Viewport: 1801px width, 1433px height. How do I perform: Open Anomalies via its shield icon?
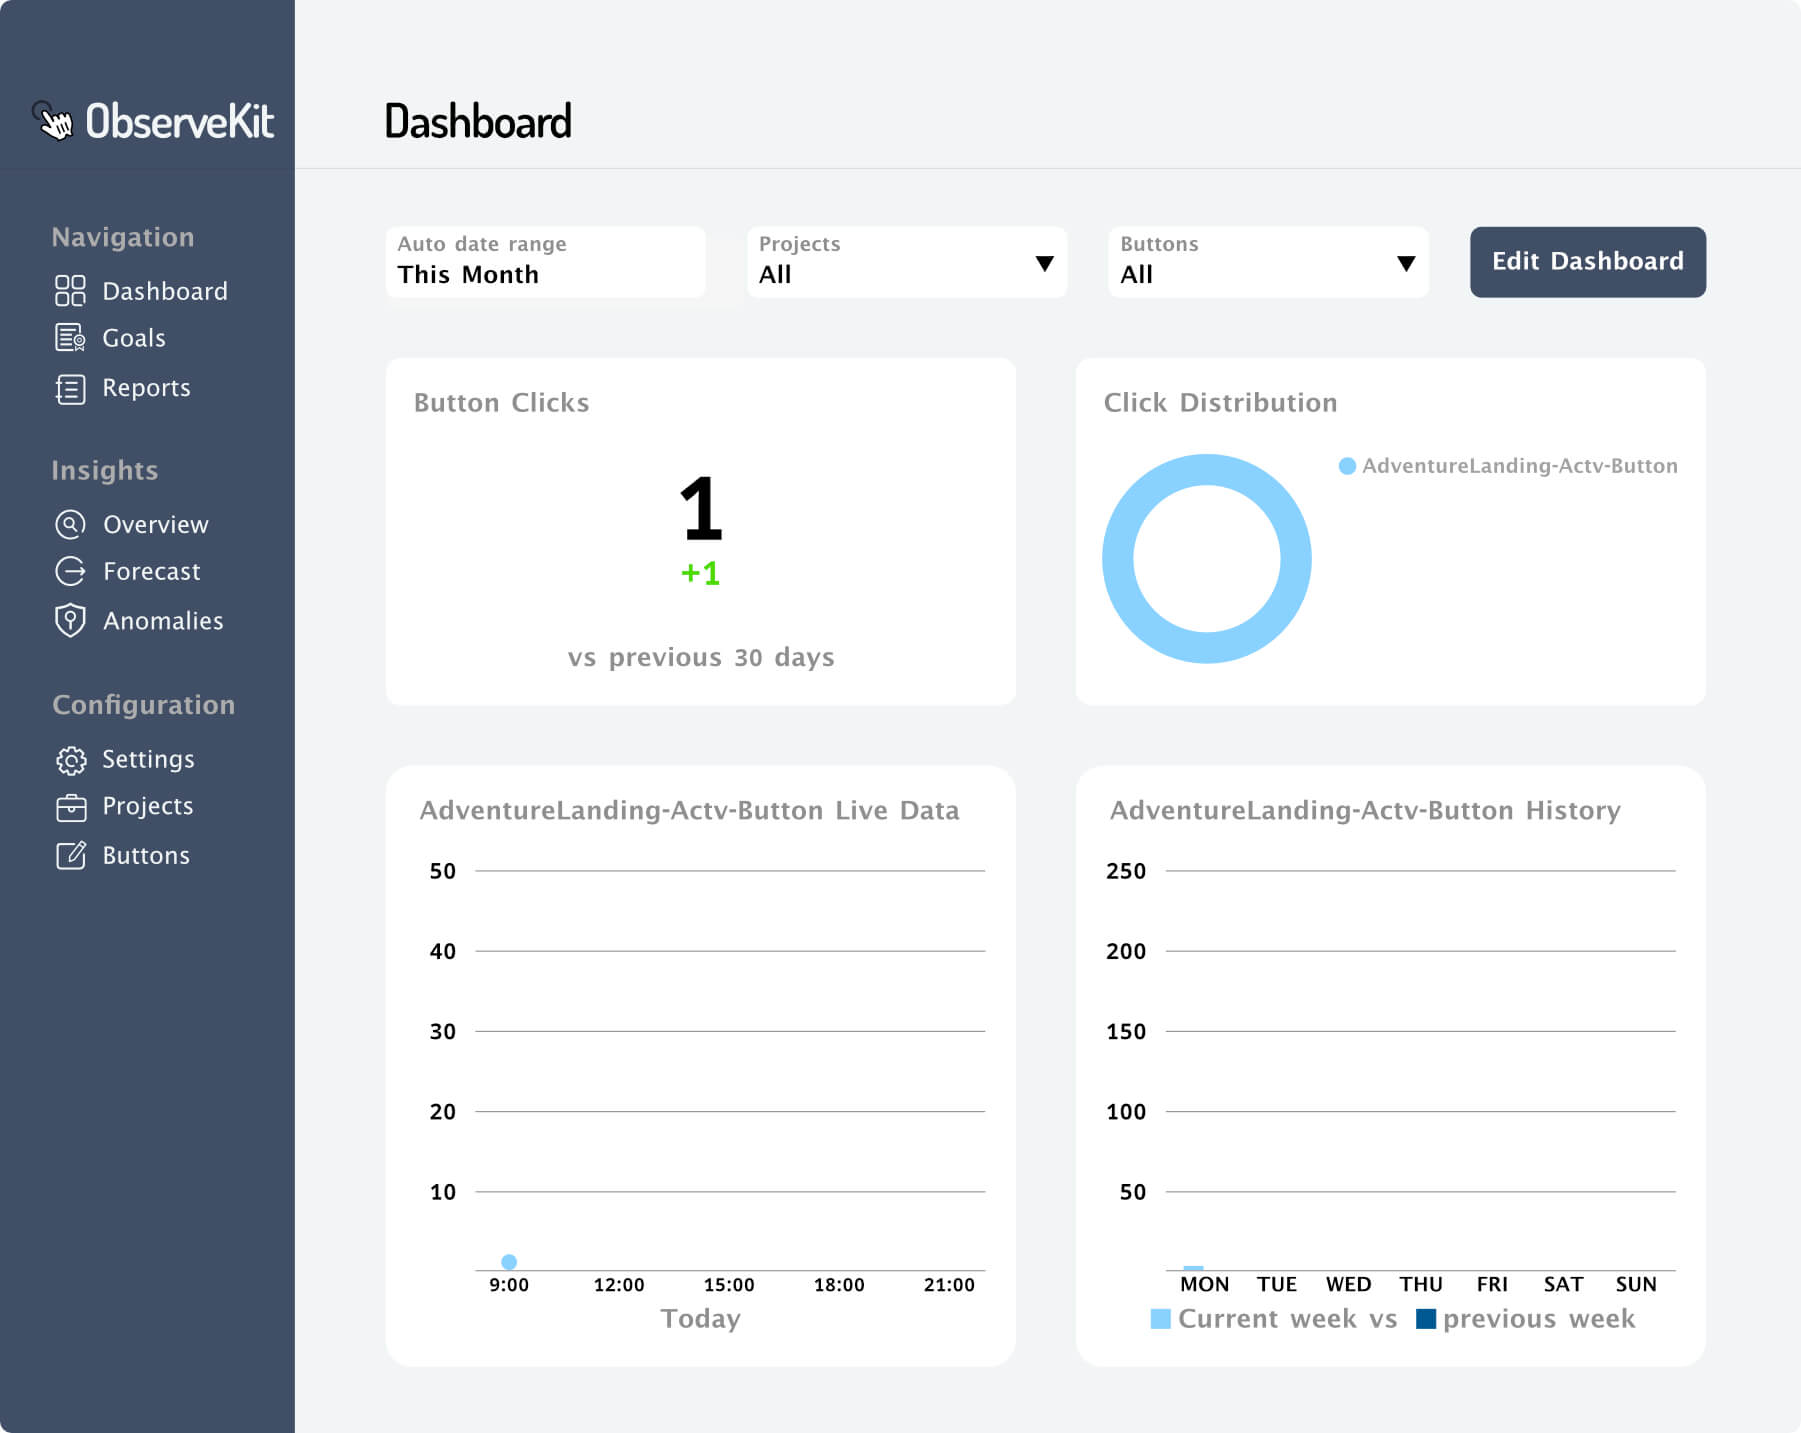(69, 621)
